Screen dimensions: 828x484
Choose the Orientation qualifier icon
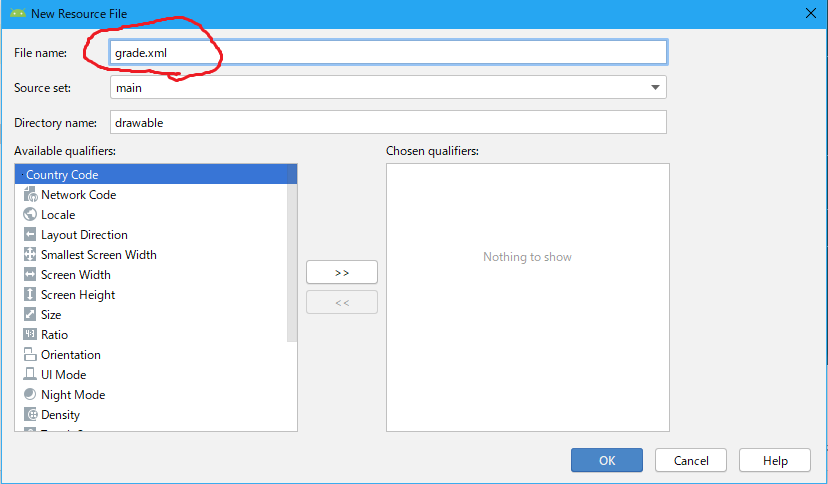click(30, 354)
